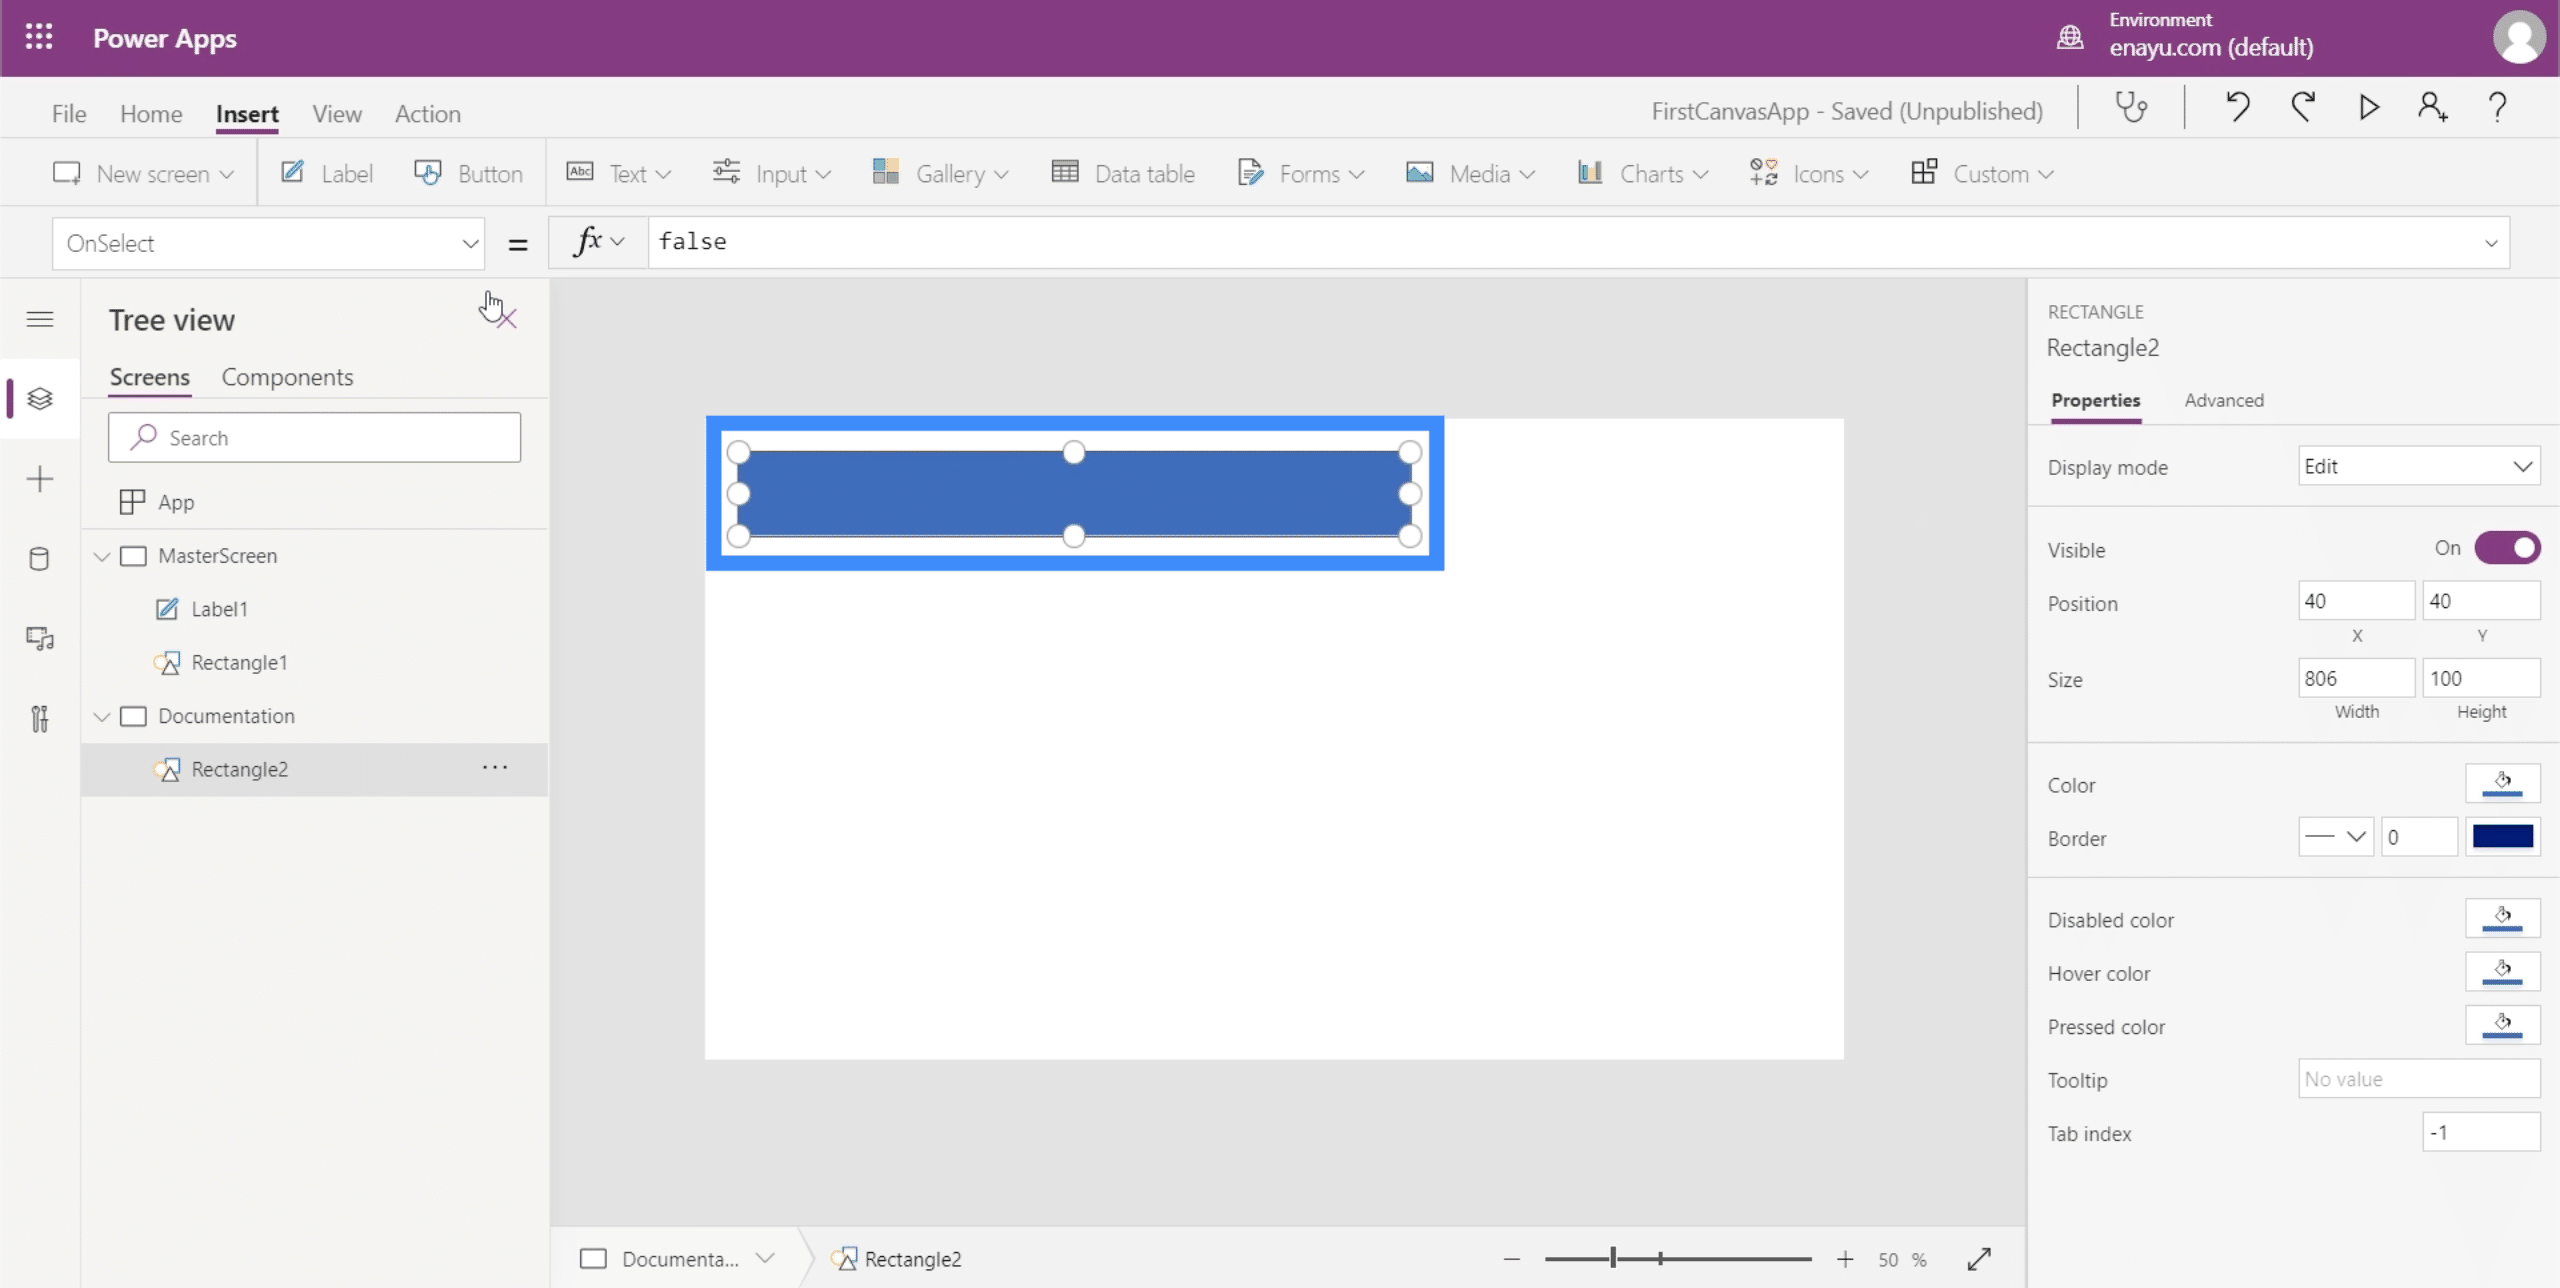Open the Insert menu tab
The height and width of the screenshot is (1288, 2560).
(246, 112)
